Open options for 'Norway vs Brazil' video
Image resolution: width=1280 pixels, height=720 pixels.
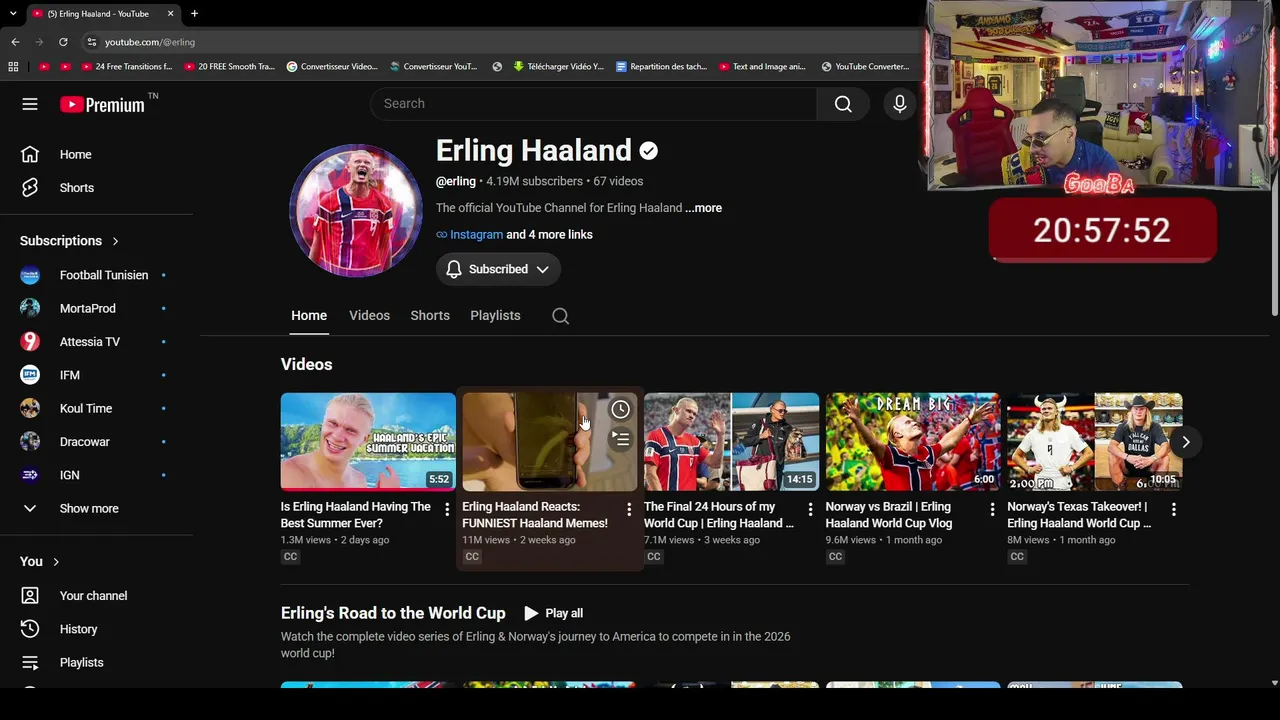992,510
